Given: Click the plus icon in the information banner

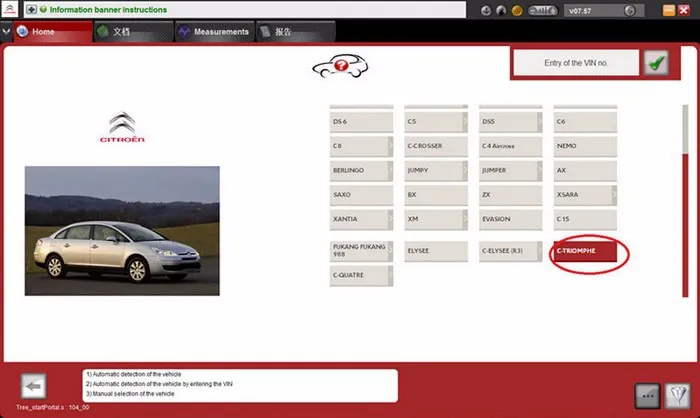Looking at the screenshot, I should pyautogui.click(x=31, y=9).
